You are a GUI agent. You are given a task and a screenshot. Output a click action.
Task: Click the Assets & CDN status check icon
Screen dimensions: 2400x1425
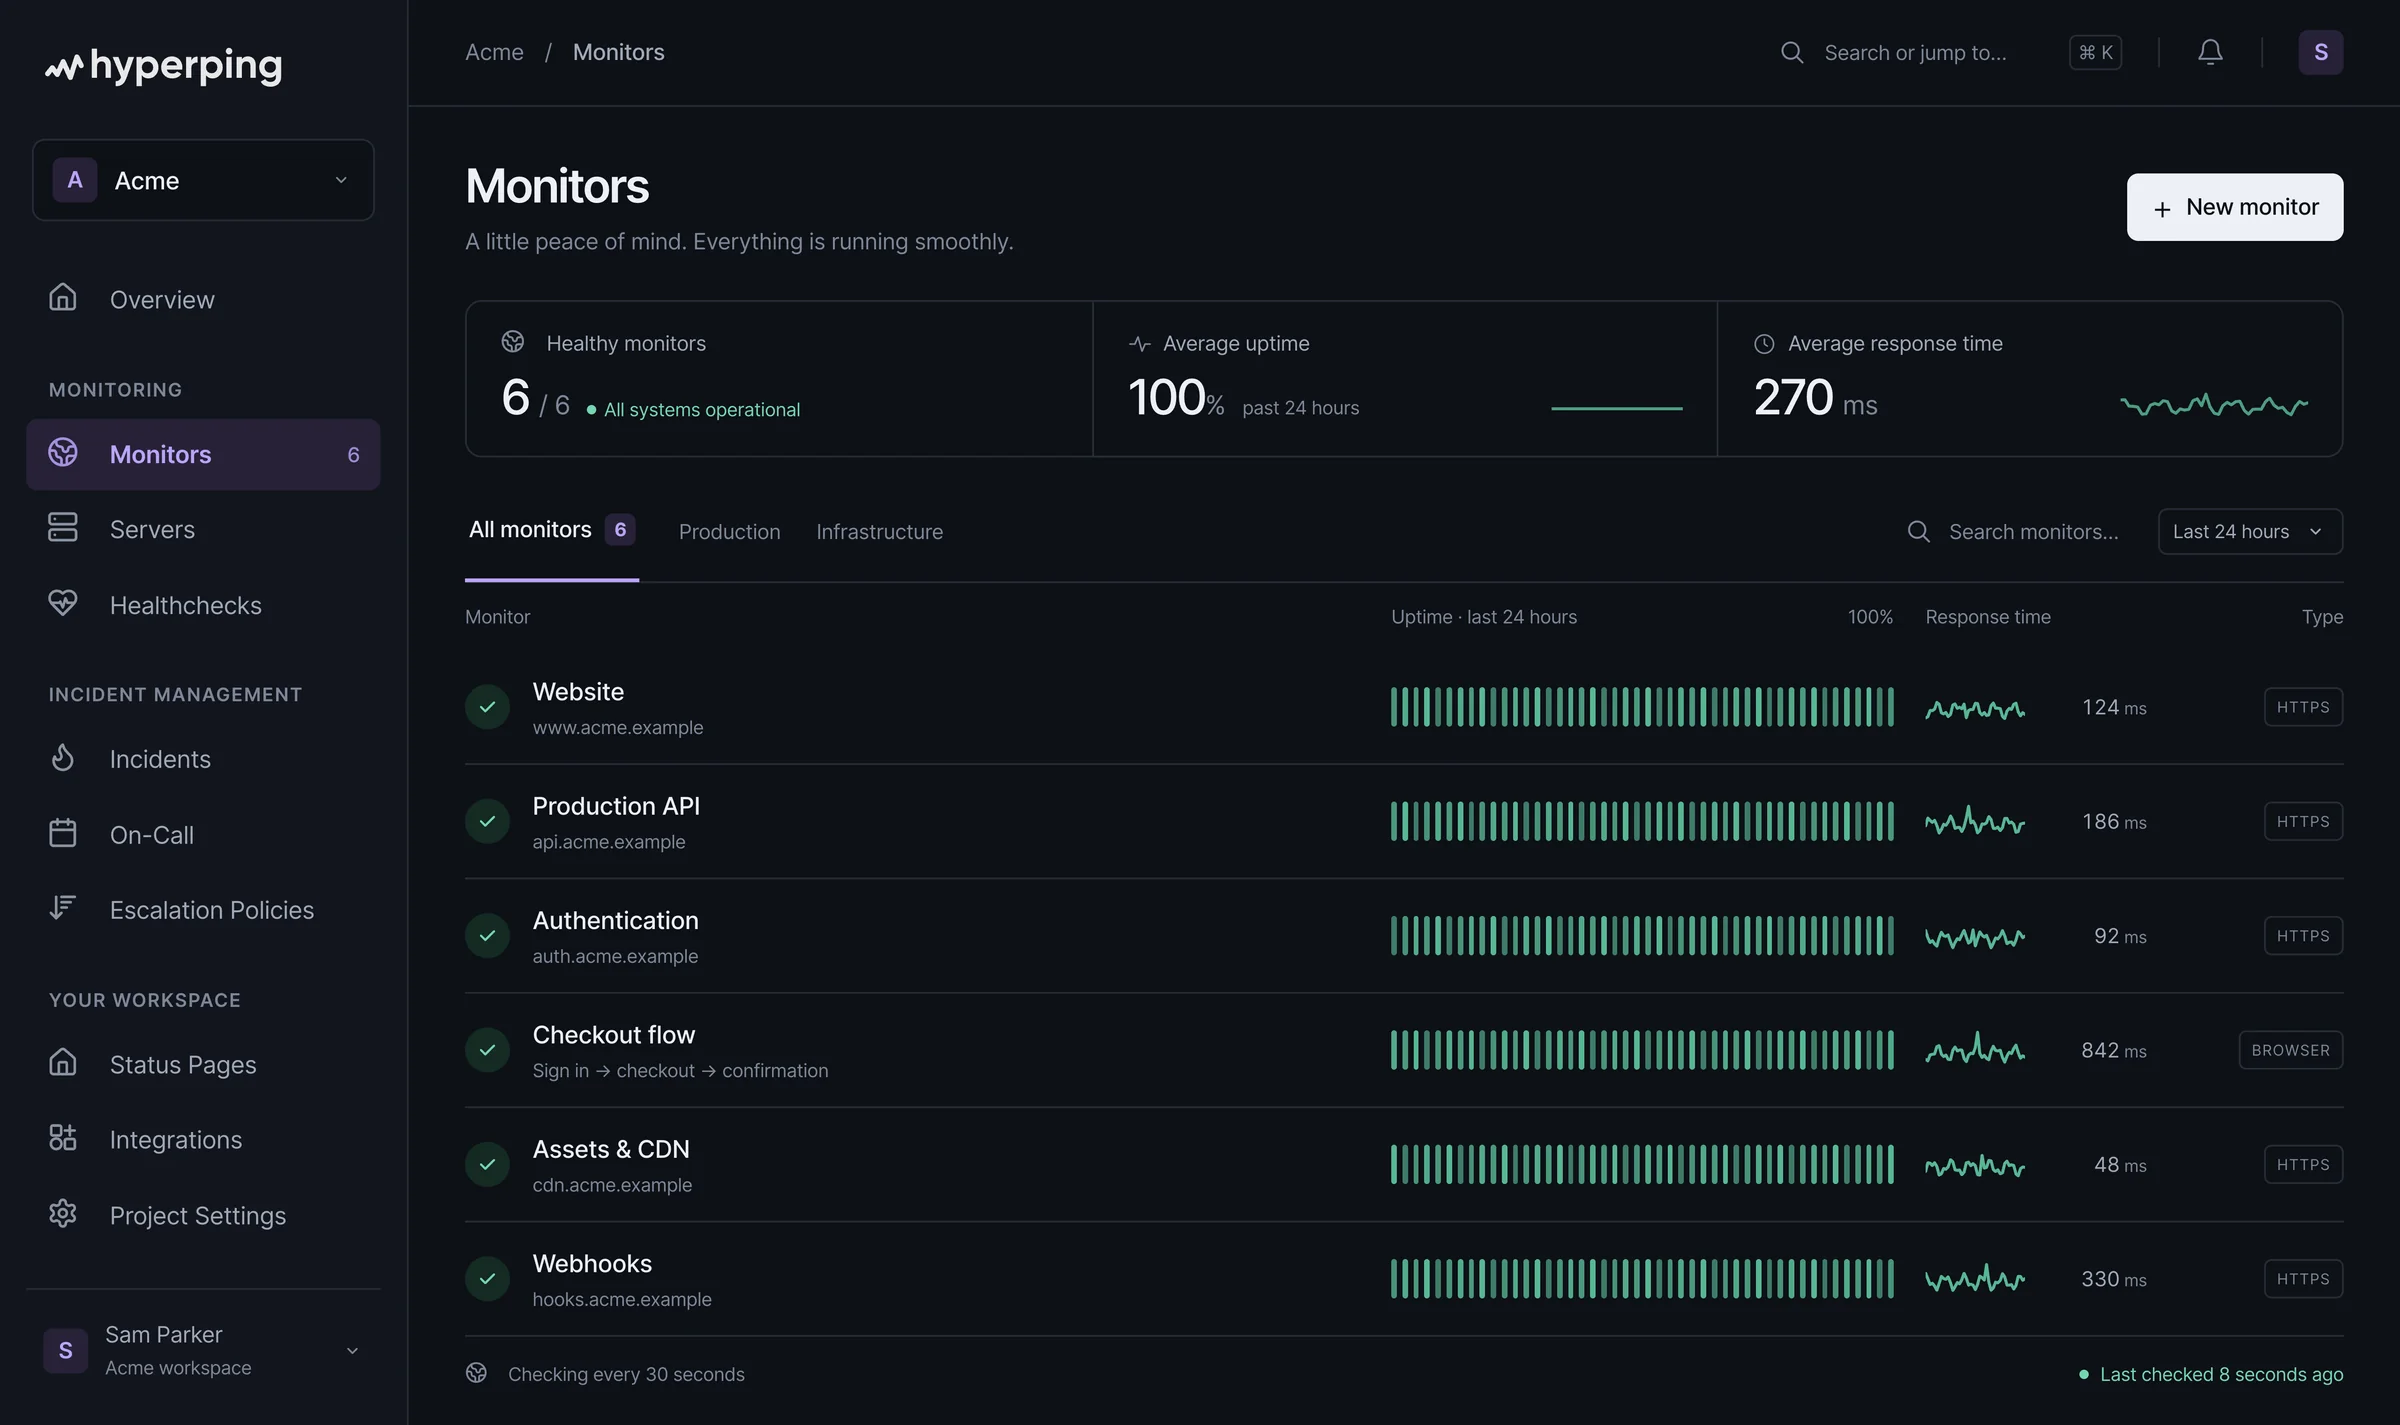(x=488, y=1164)
